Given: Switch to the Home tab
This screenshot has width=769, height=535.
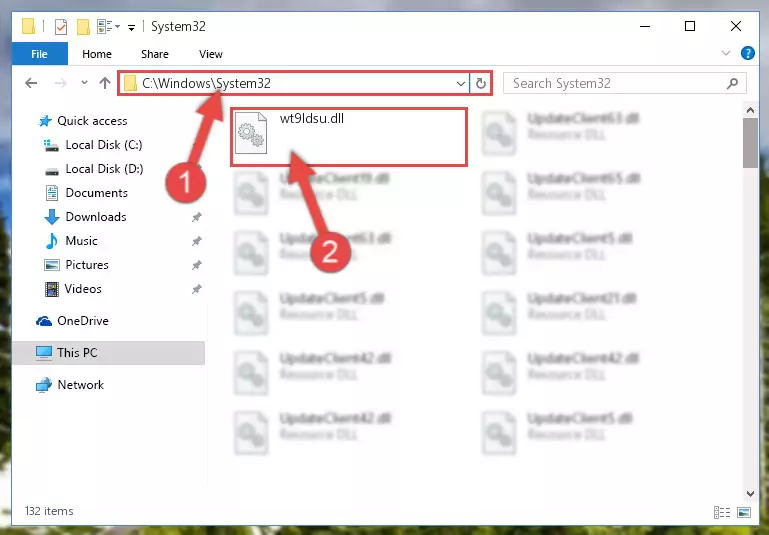Looking at the screenshot, I should 97,54.
